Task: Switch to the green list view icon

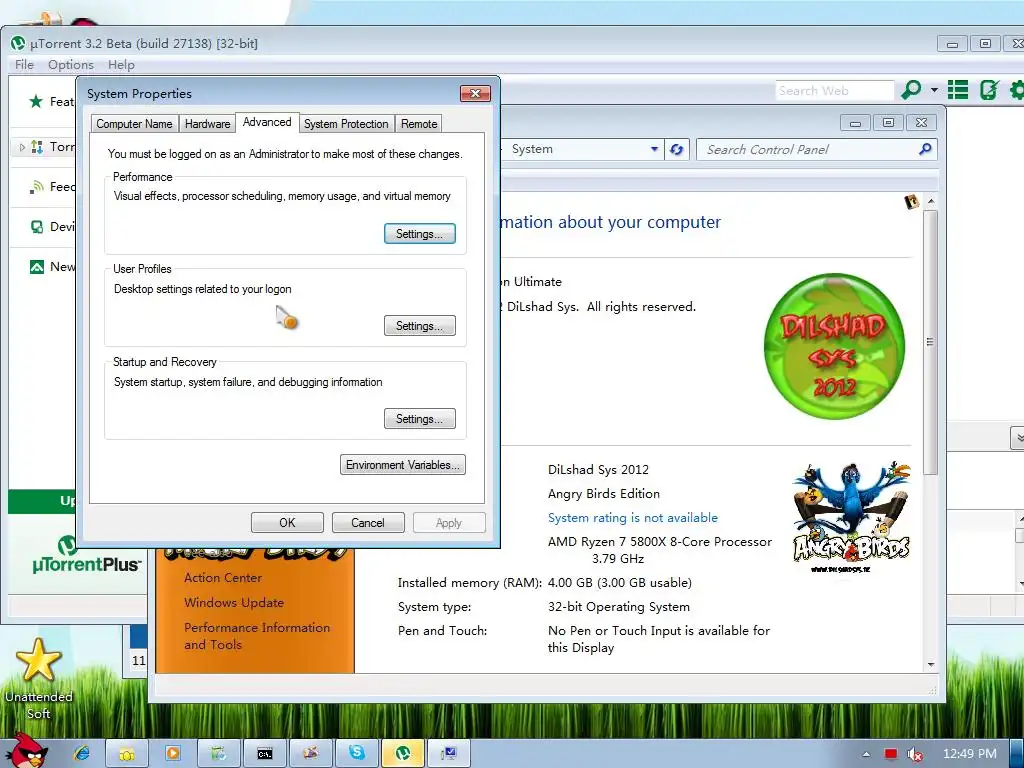Action: [958, 89]
